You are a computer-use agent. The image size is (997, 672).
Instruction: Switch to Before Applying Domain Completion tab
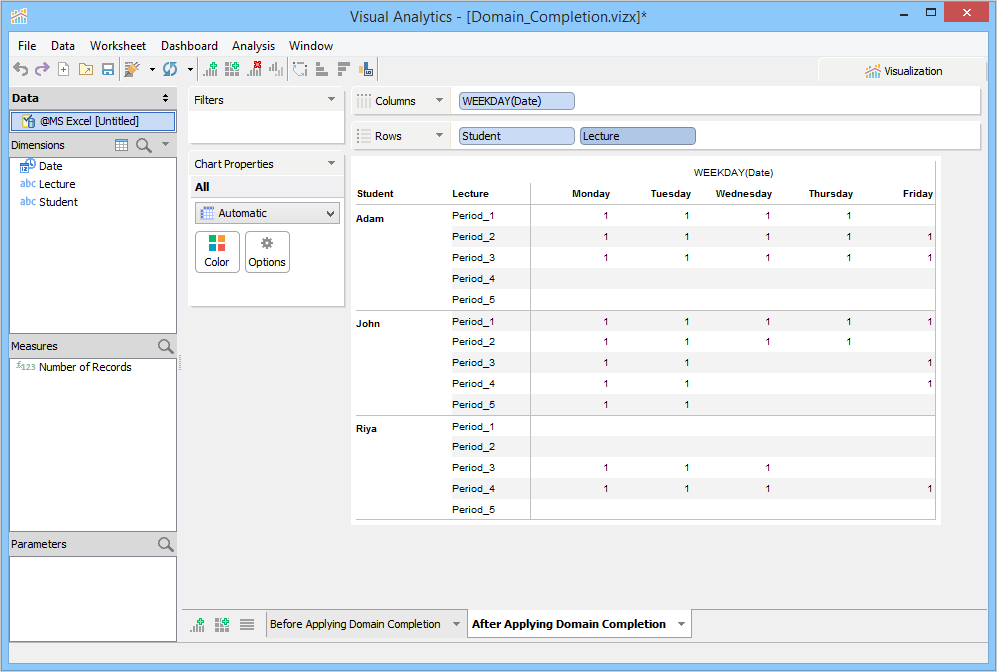[x=355, y=624]
